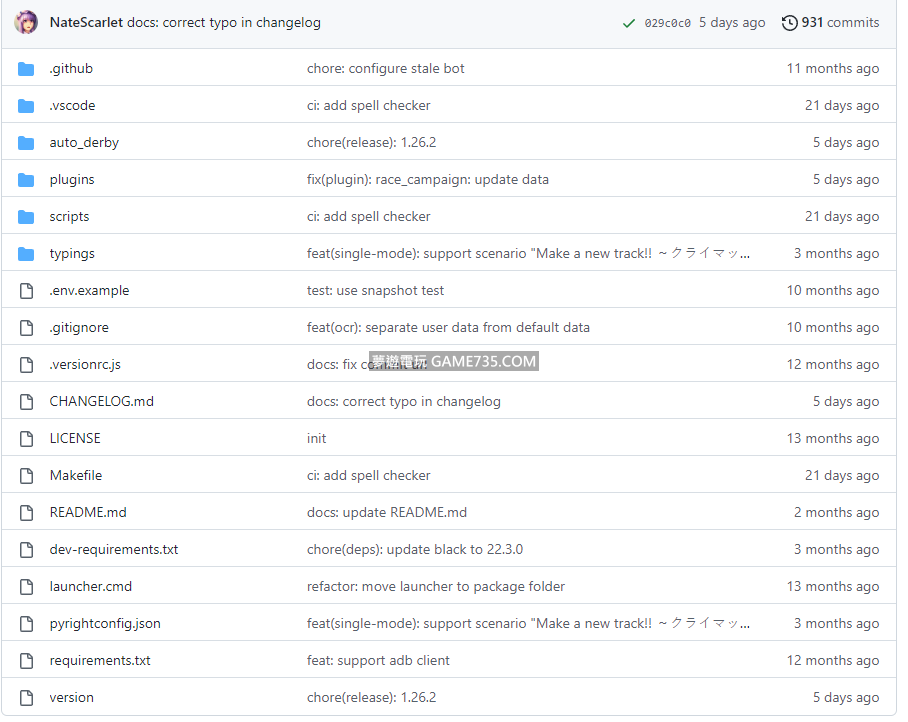Click the .github folder icon

click(26, 69)
